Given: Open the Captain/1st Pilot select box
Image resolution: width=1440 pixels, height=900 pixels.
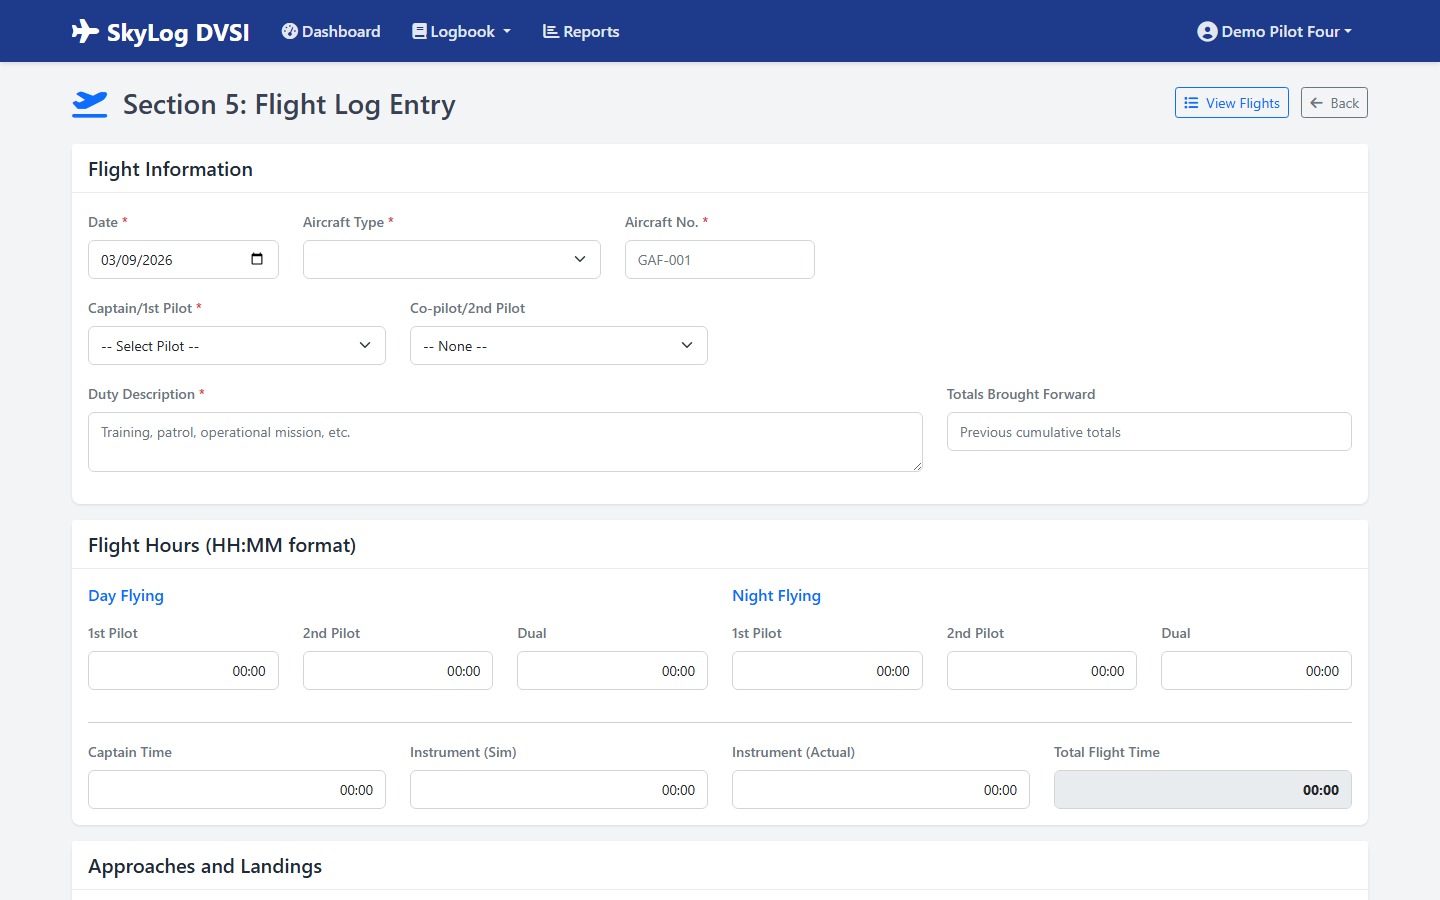Looking at the screenshot, I should tap(237, 346).
